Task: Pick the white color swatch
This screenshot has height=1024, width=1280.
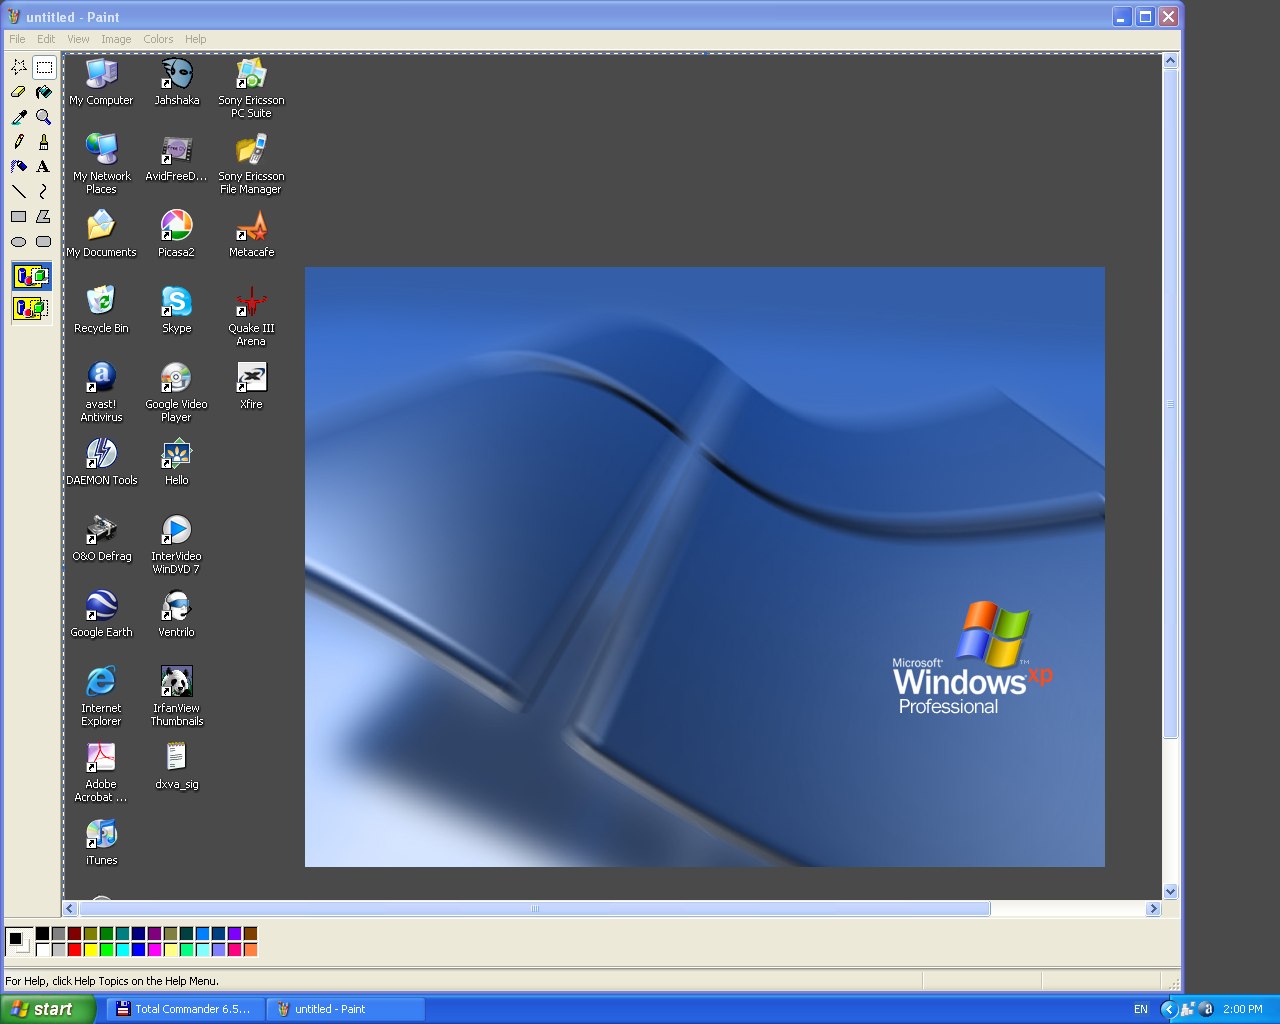Action: coord(42,949)
